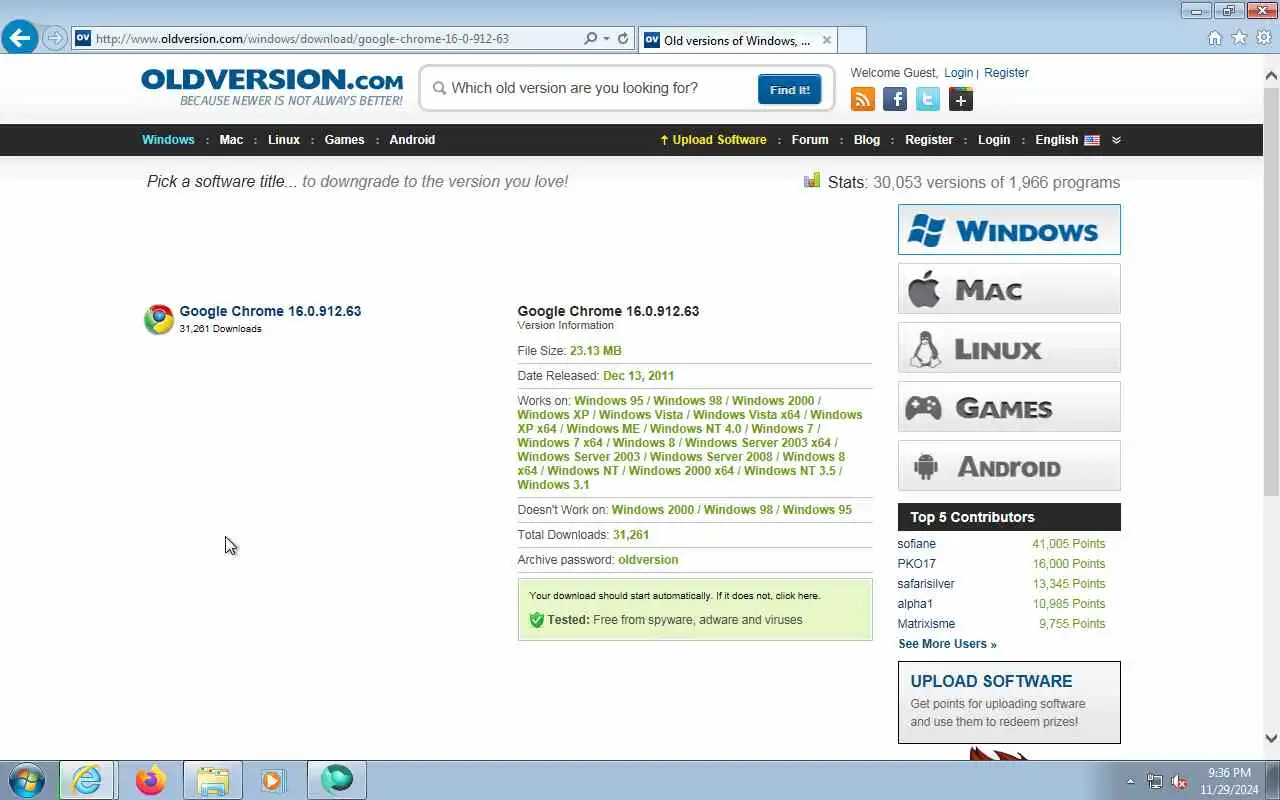Open the Google Chrome 16.0.912.63 title link
The height and width of the screenshot is (800, 1280).
(270, 311)
